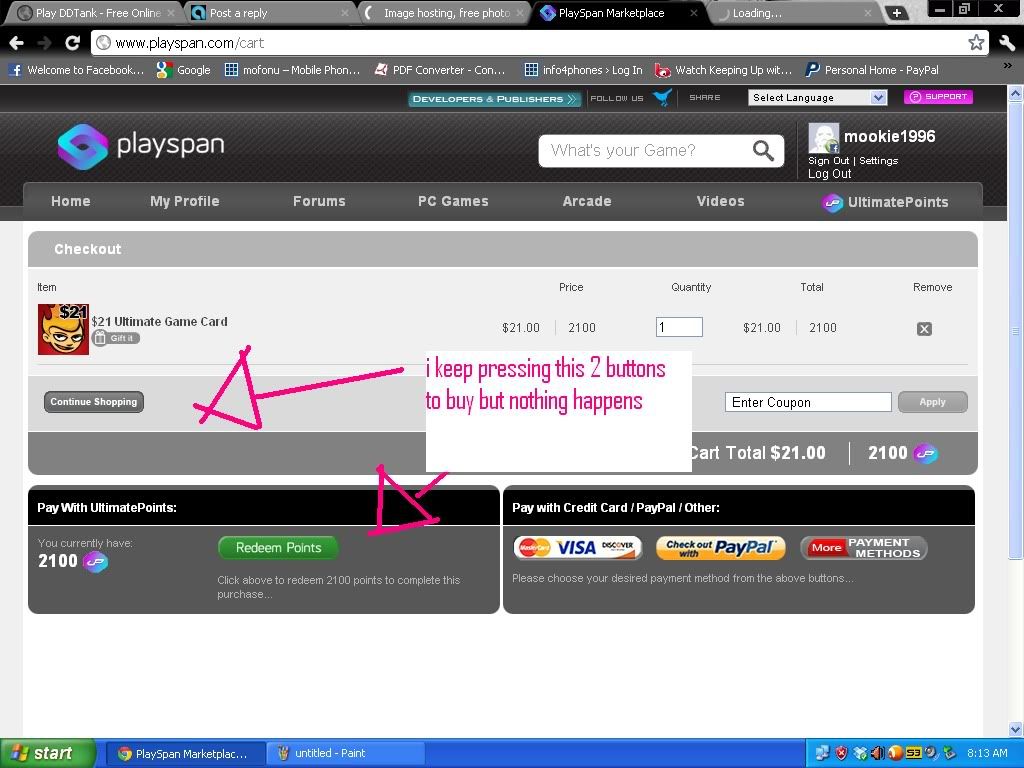The height and width of the screenshot is (768, 1024).
Task: Open info4phones Log In bookmark
Action: [x=583, y=70]
